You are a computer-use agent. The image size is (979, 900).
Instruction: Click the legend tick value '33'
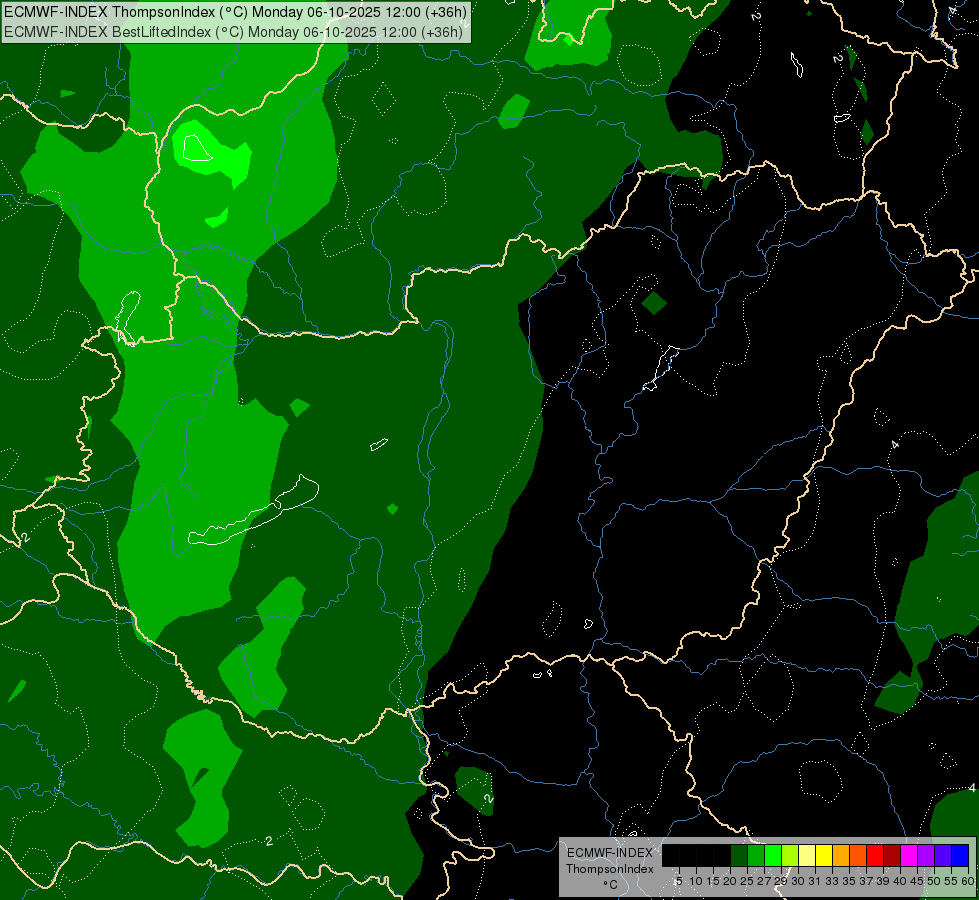(x=832, y=881)
